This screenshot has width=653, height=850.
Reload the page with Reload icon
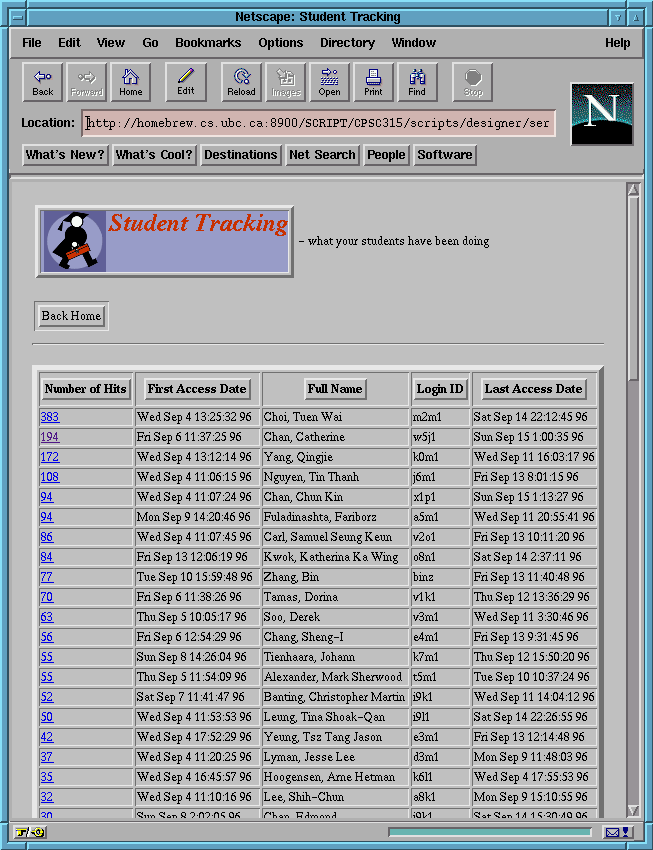[241, 82]
